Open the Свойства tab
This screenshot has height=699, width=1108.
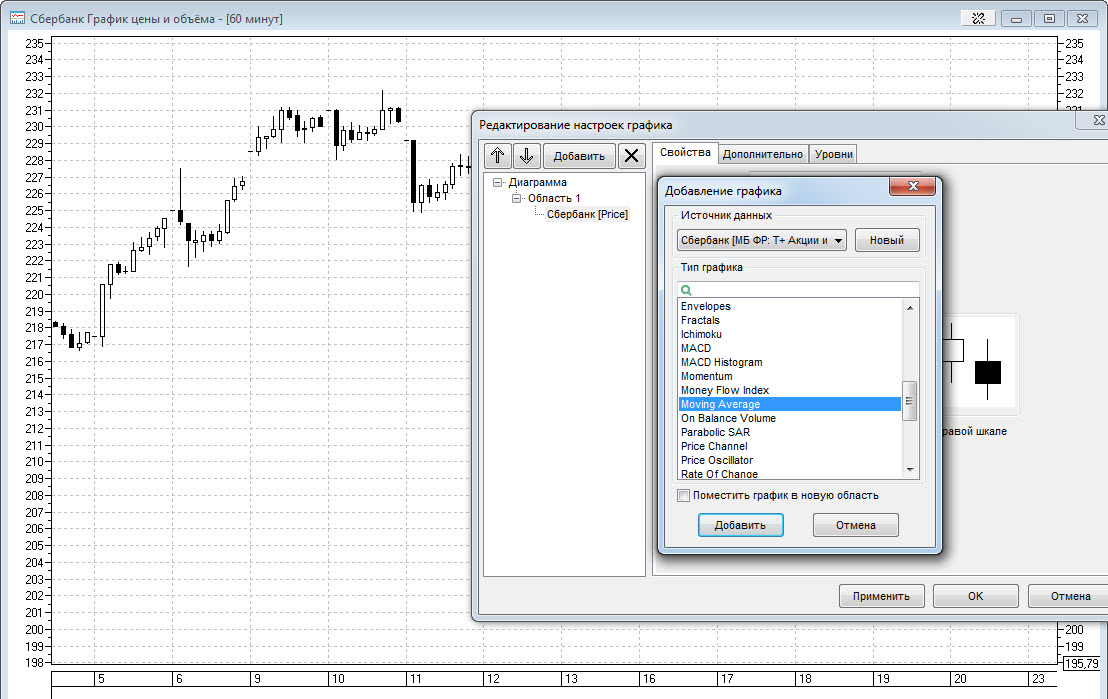[x=685, y=153]
